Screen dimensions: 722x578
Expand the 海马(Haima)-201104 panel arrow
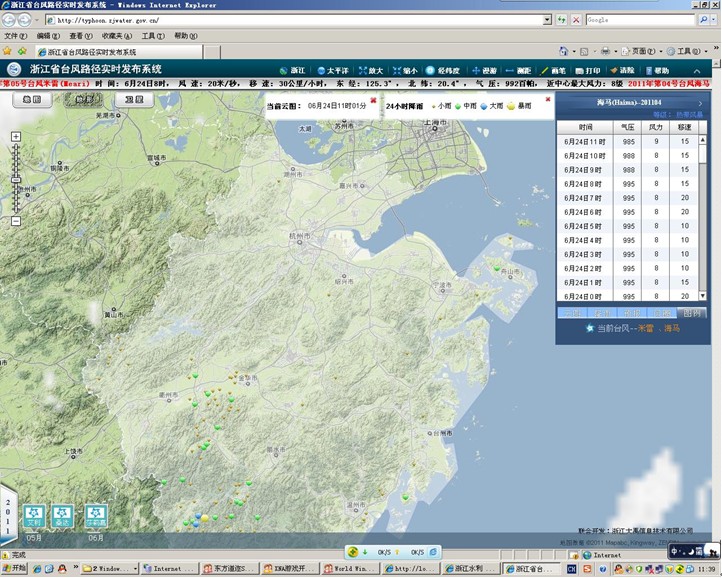point(700,103)
